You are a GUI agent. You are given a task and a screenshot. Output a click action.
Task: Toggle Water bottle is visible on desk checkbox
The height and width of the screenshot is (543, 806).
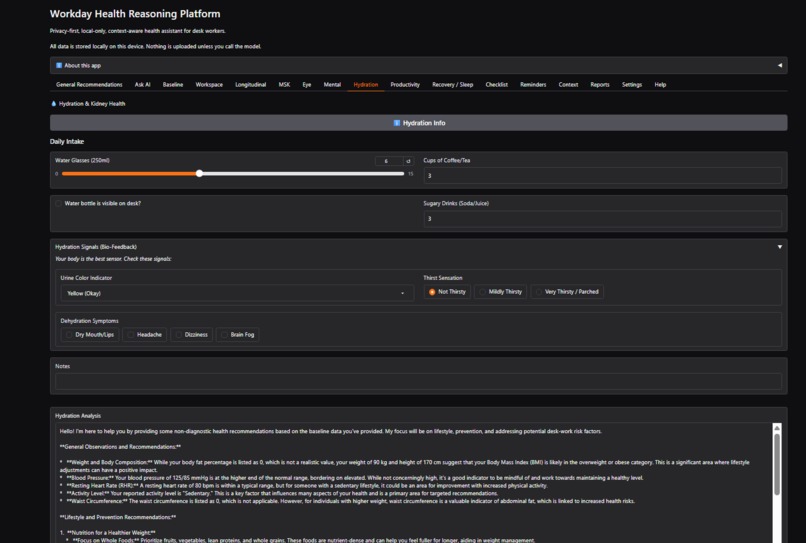[59, 204]
